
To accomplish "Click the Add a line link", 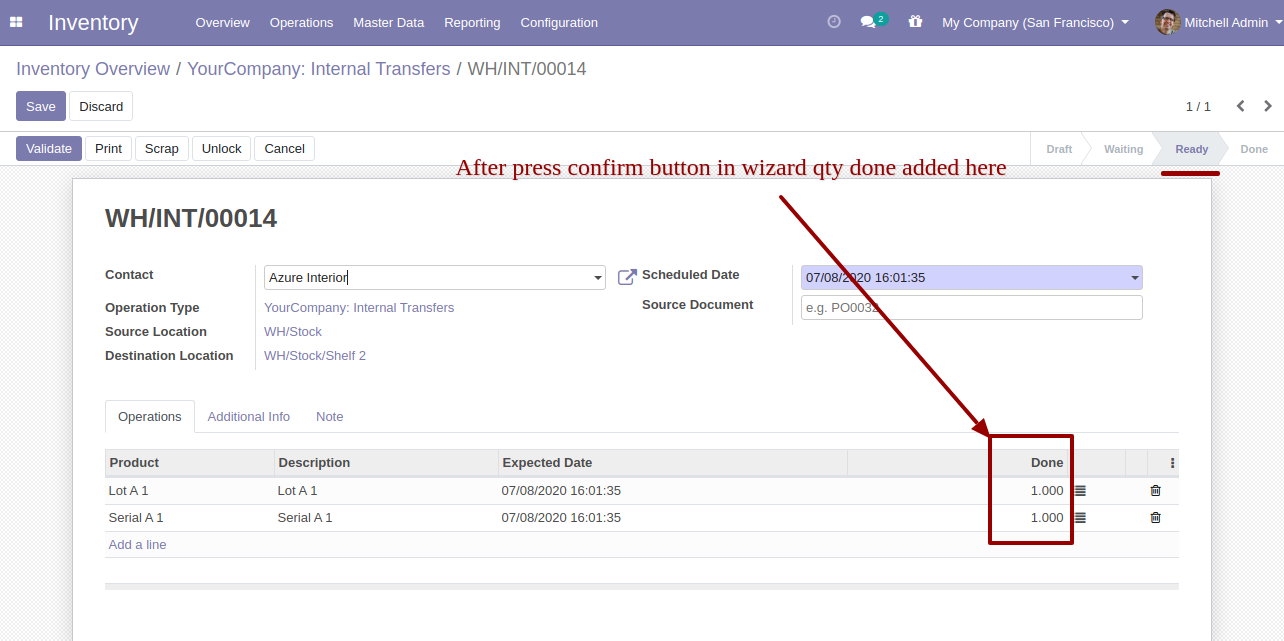I will coord(138,545).
